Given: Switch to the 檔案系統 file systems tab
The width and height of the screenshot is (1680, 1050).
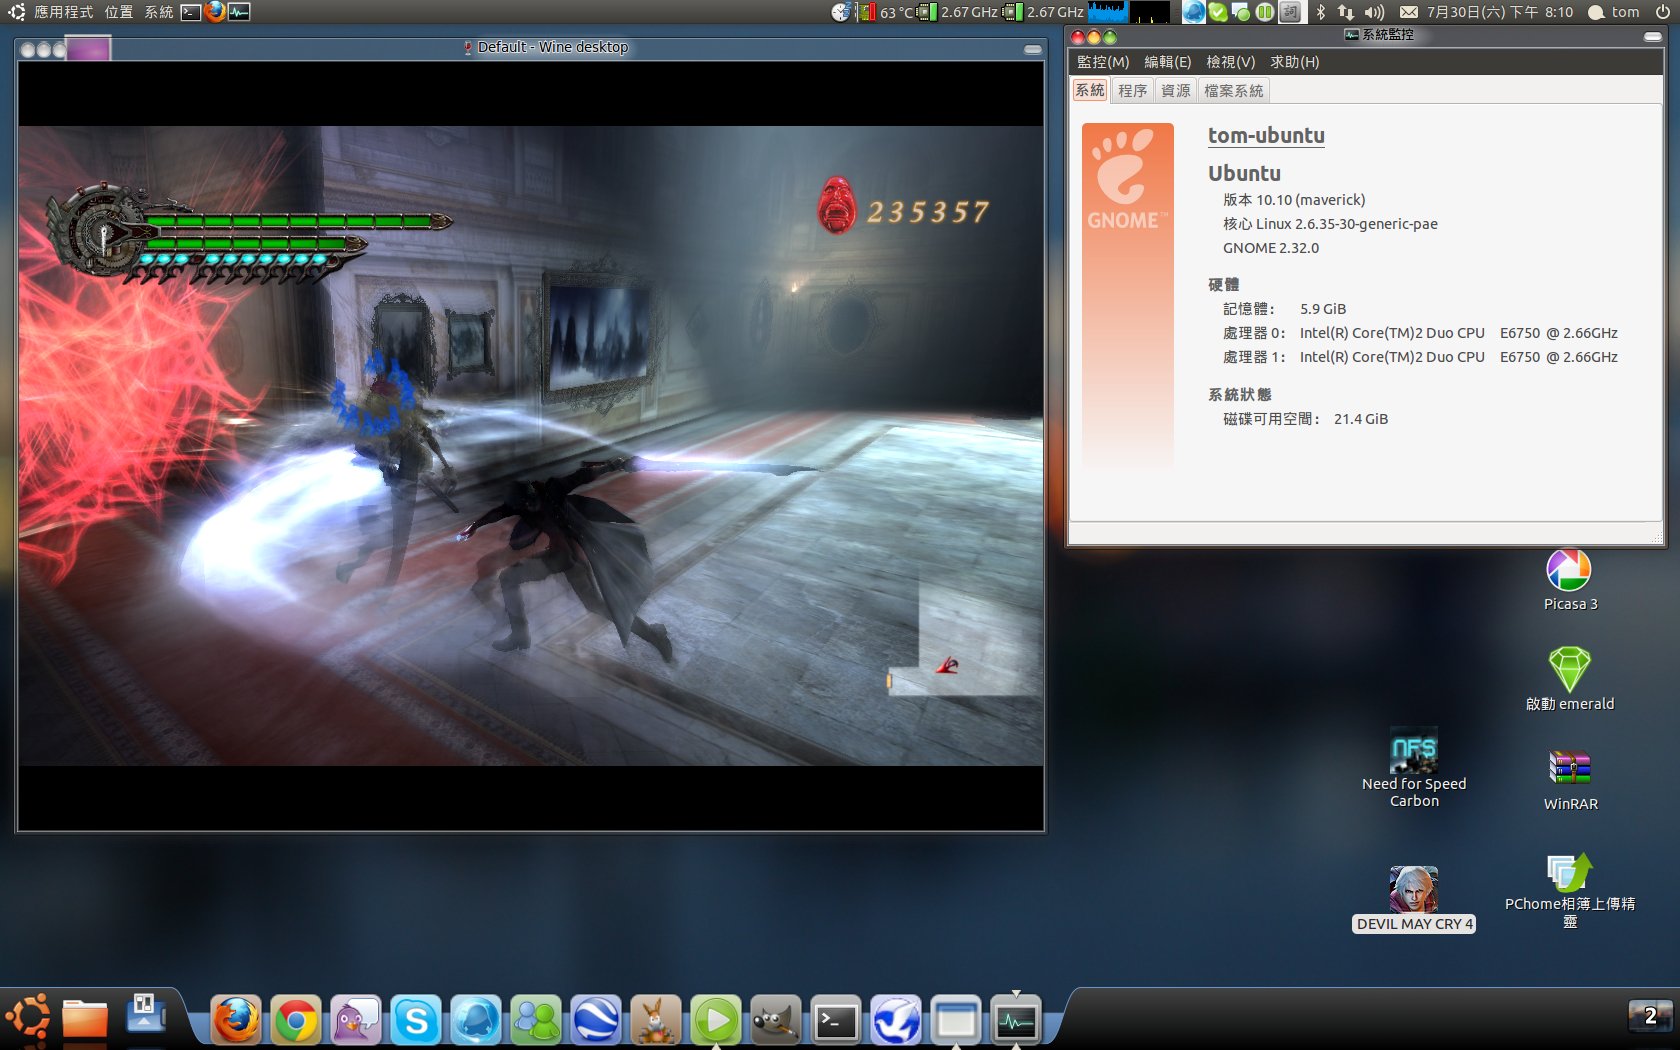Looking at the screenshot, I should pyautogui.click(x=1233, y=91).
